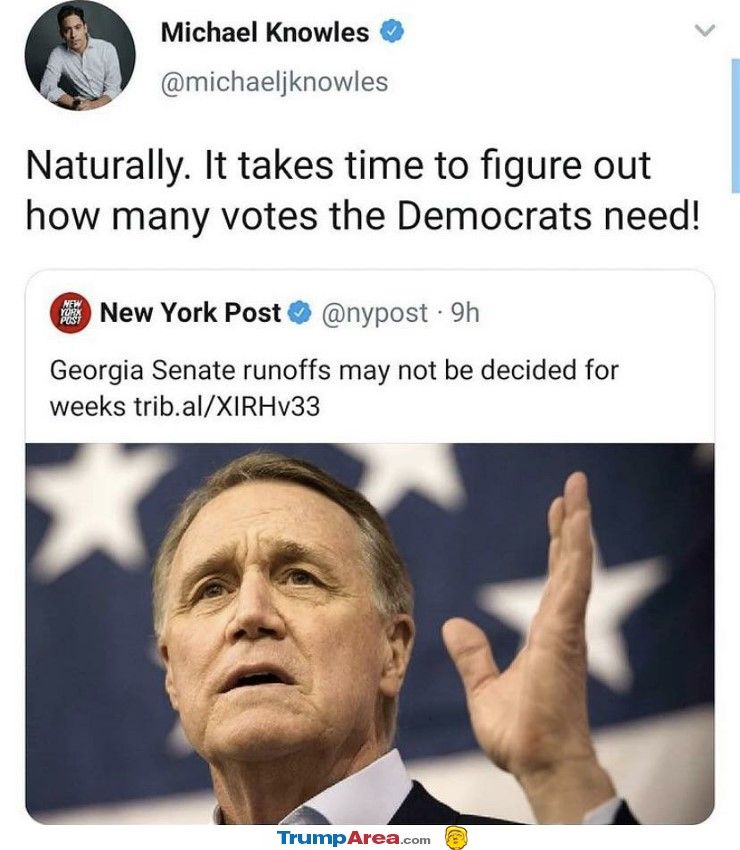Expand the tweet options chevron
740x850 pixels.
[x=705, y=32]
